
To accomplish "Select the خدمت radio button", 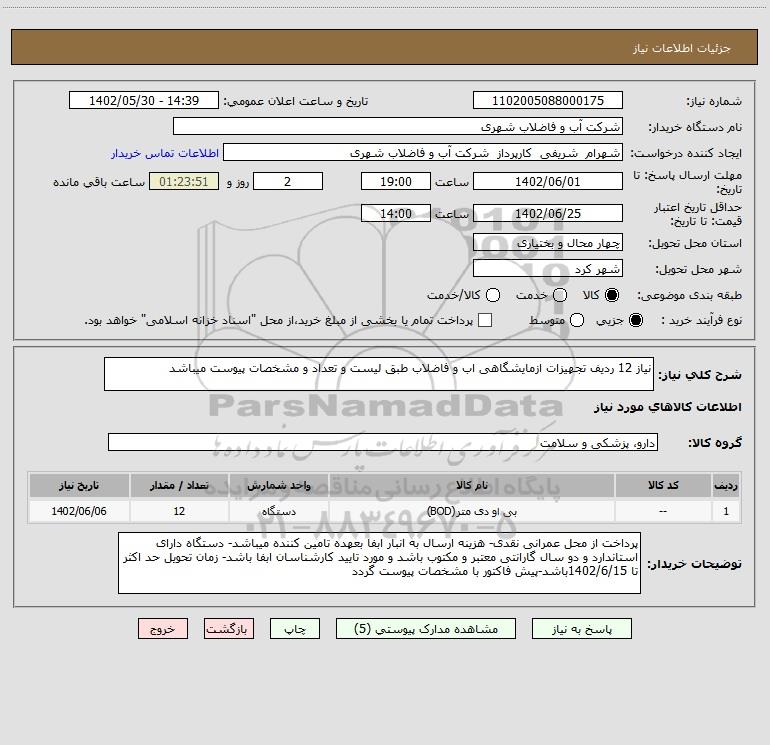I will (560, 295).
